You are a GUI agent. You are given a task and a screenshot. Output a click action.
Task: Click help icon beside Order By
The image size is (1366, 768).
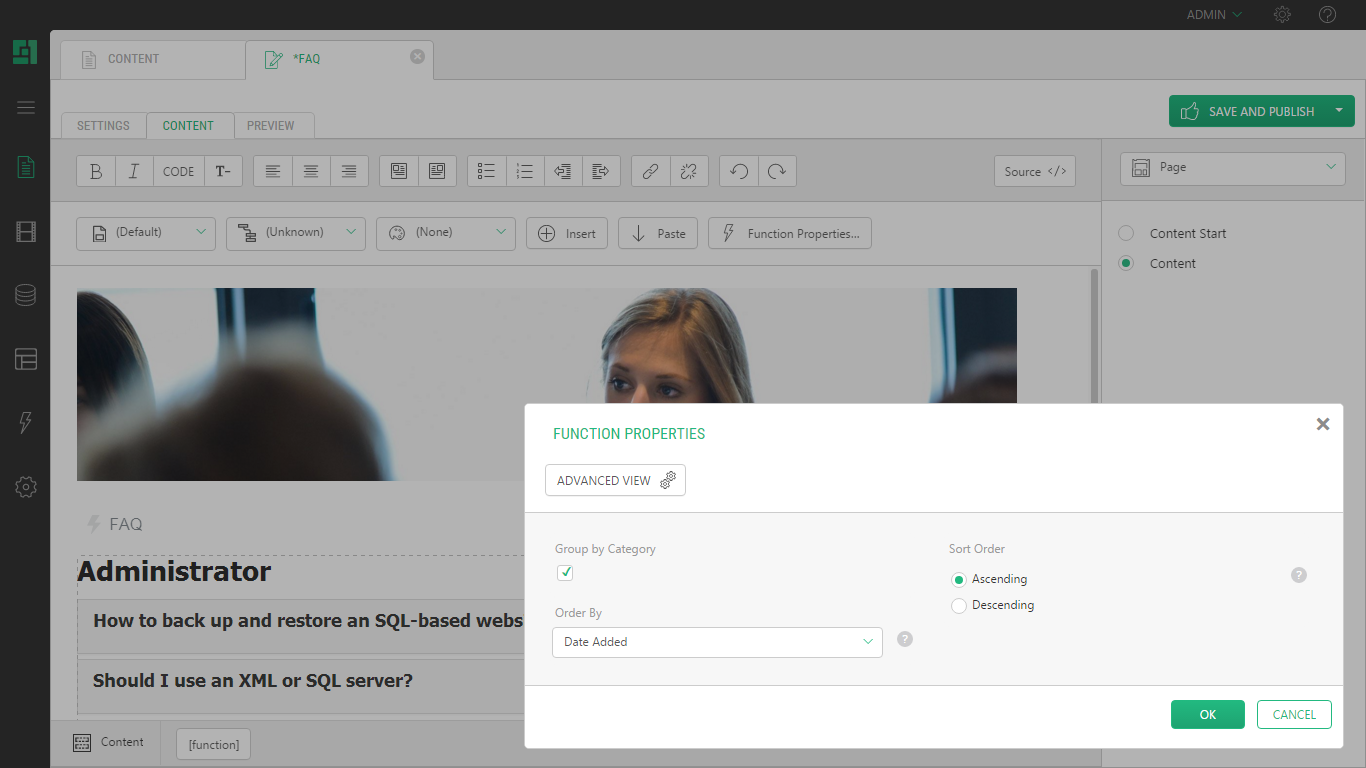pyautogui.click(x=905, y=639)
